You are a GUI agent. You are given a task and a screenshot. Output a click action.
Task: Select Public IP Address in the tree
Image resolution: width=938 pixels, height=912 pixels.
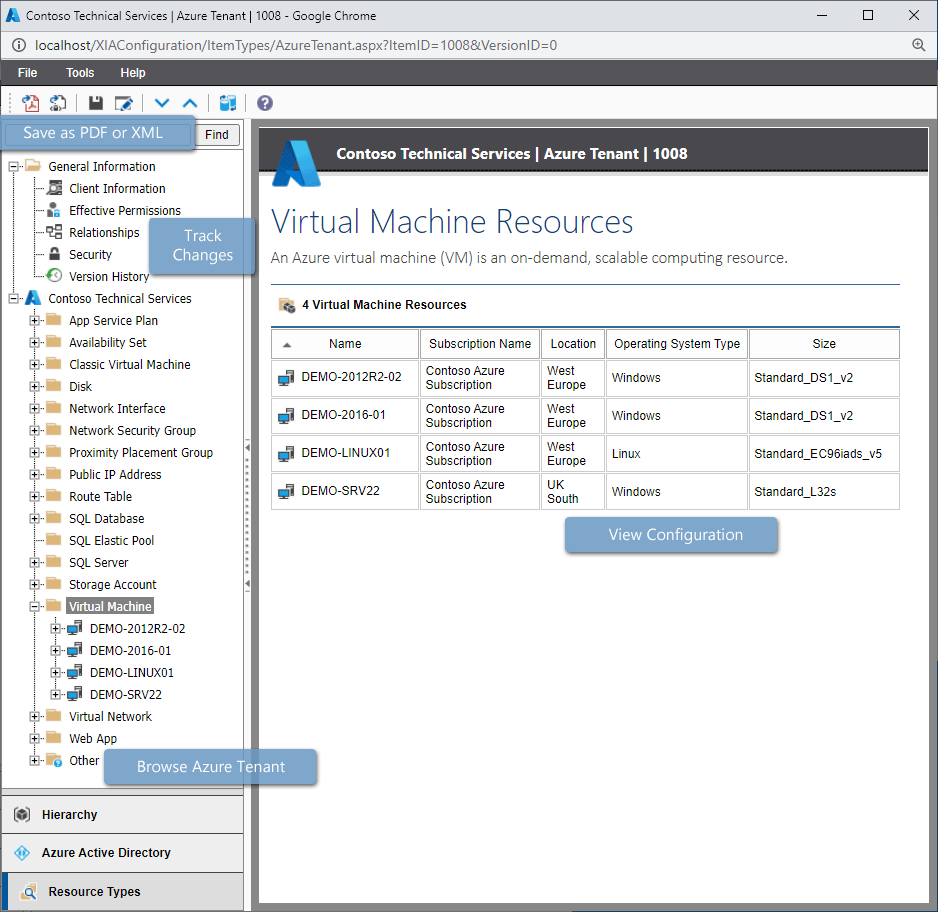pos(115,474)
